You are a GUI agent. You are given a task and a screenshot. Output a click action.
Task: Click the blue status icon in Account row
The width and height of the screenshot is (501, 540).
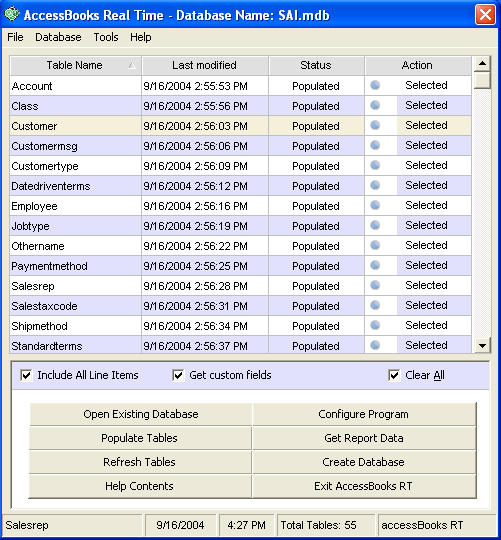pyautogui.click(x=375, y=85)
